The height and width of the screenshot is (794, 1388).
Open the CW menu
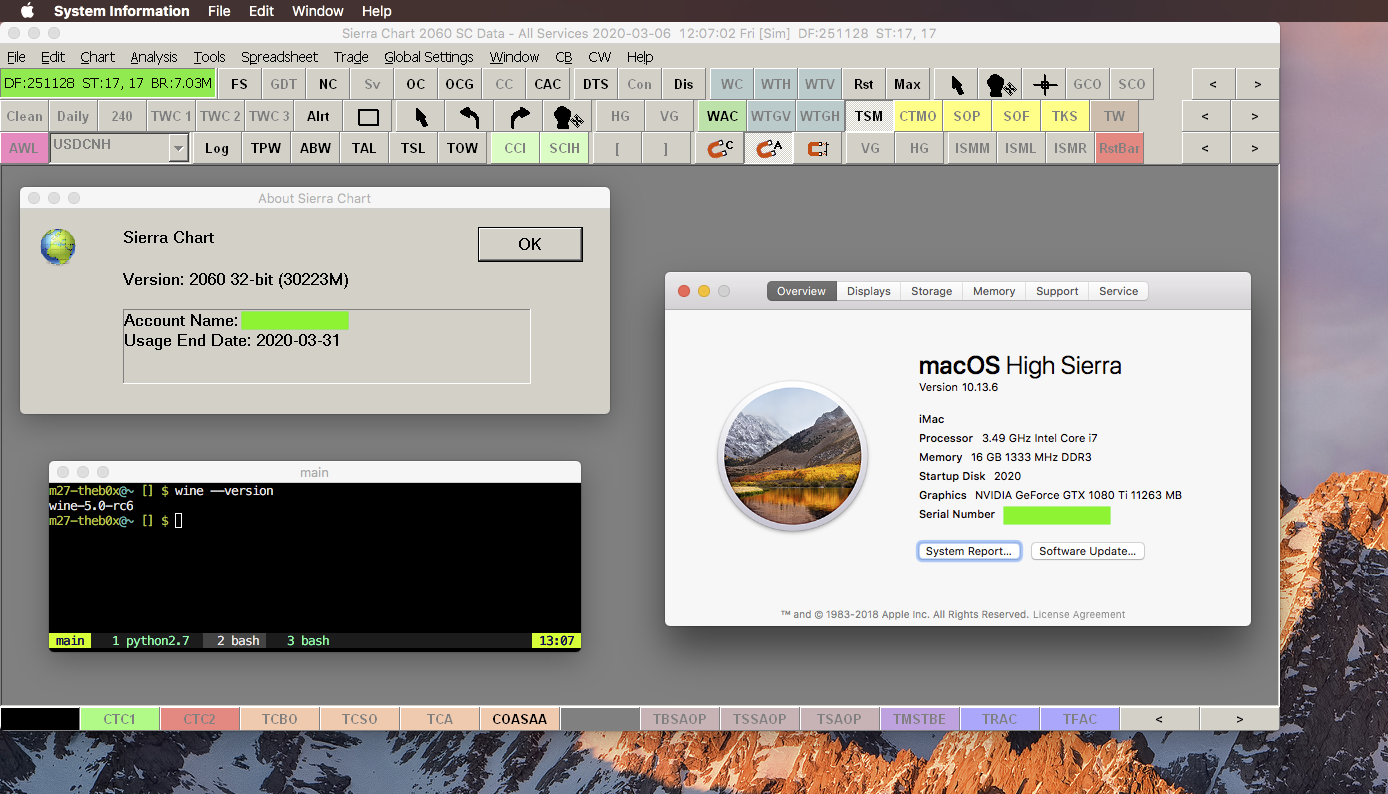(600, 57)
